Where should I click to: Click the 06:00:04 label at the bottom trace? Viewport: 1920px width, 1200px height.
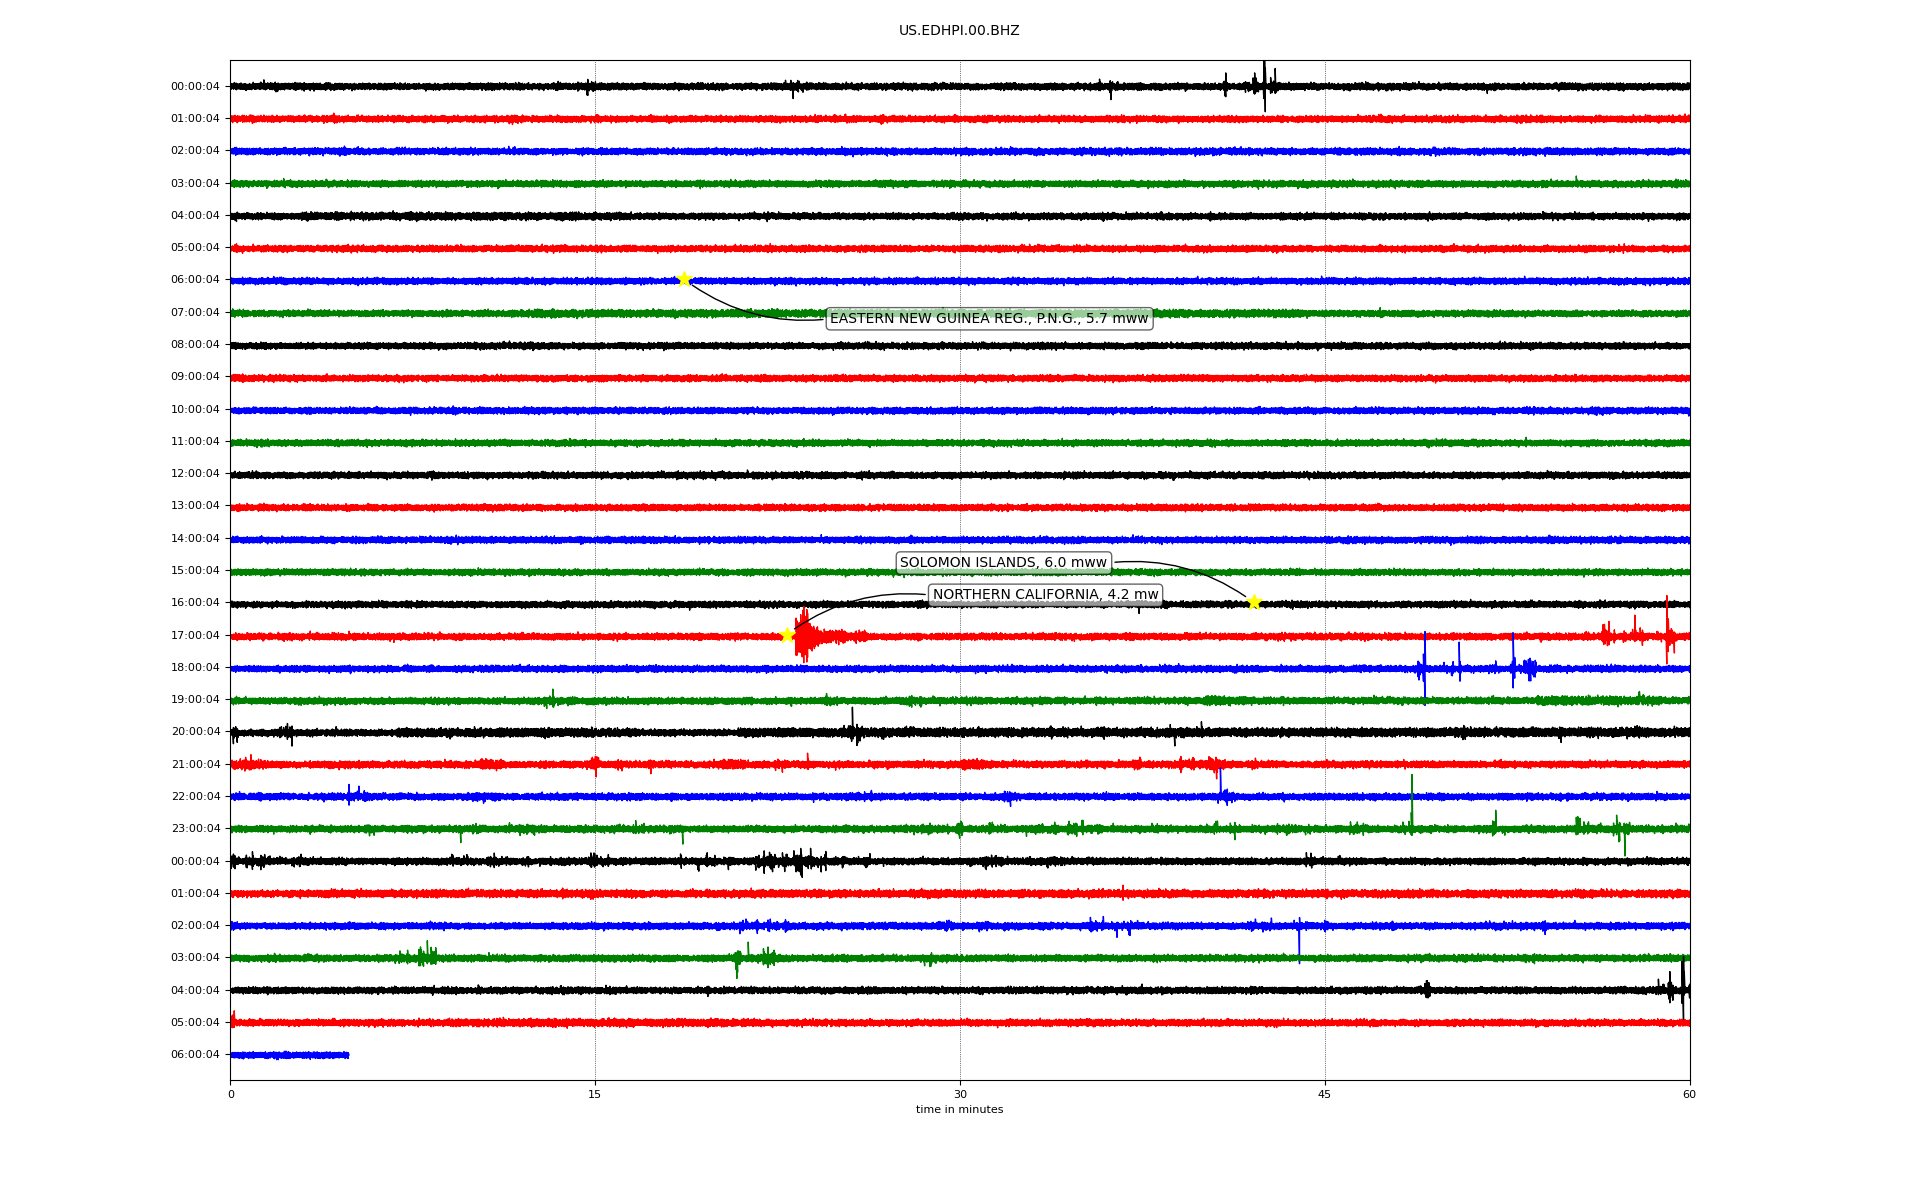click(195, 1055)
